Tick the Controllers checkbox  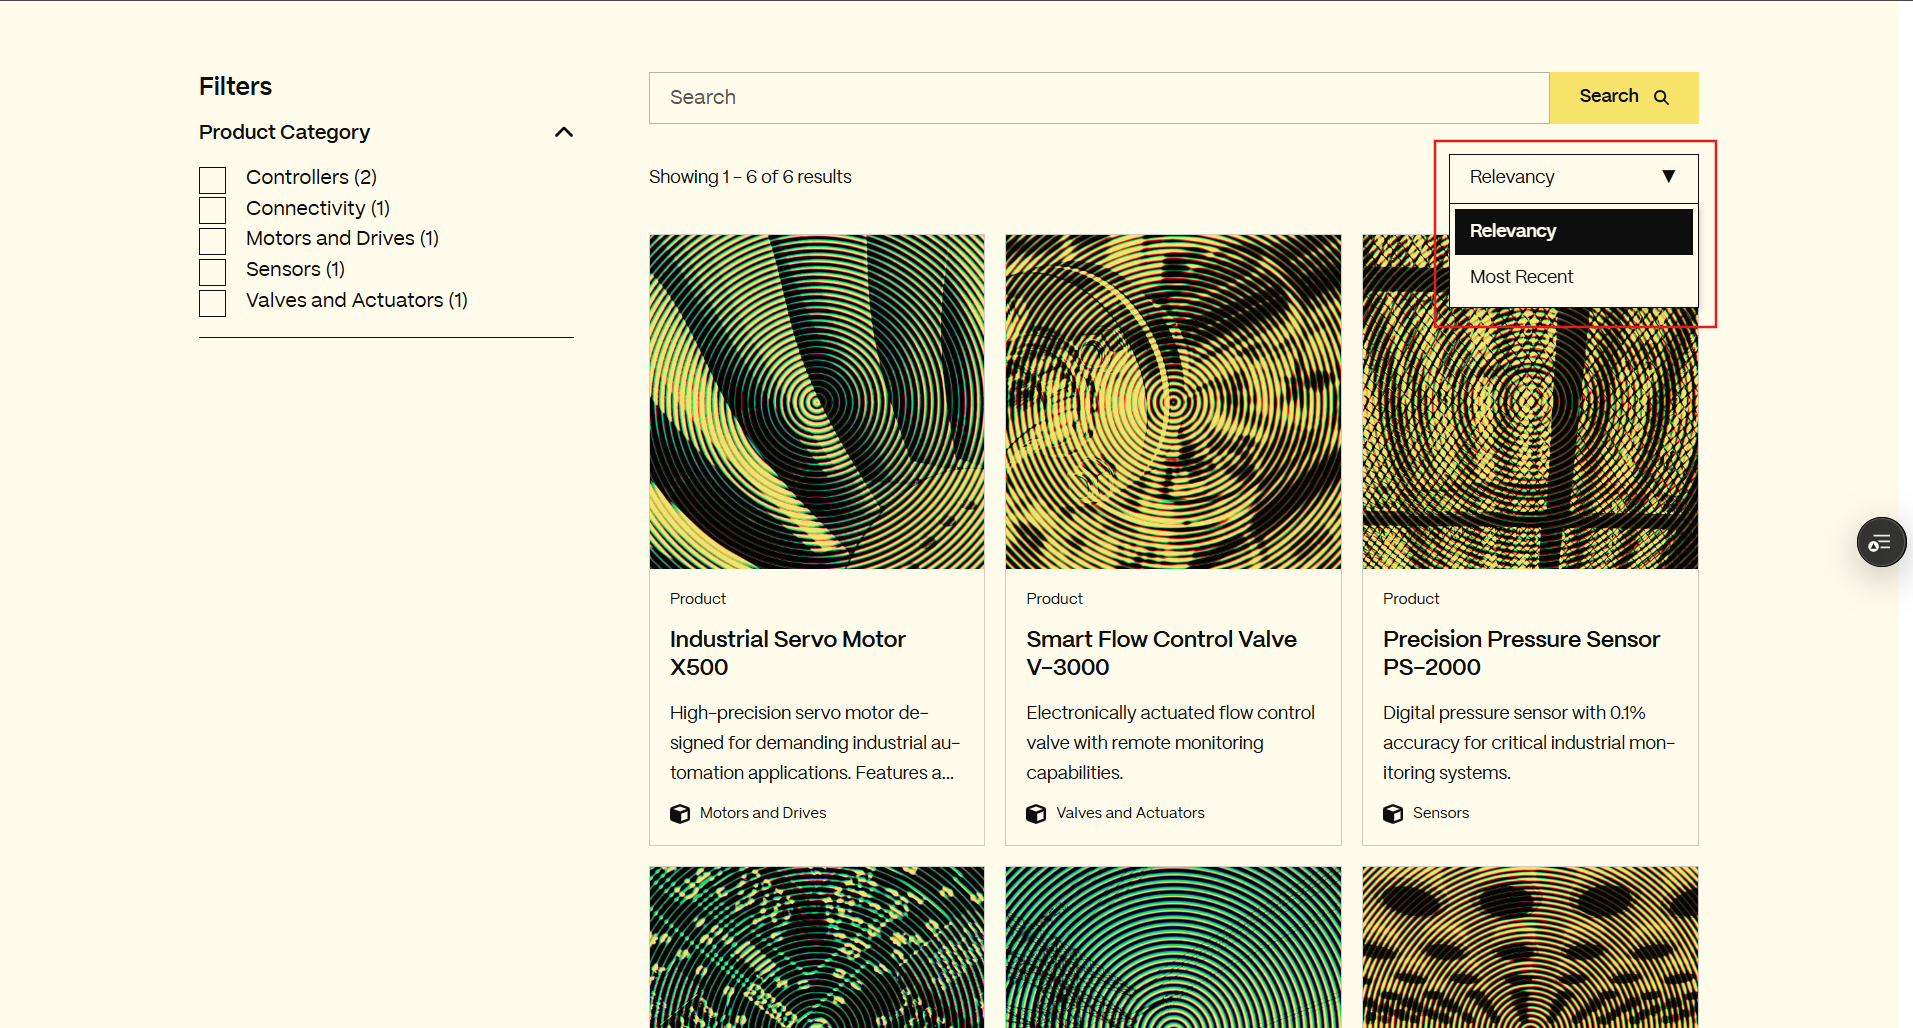tap(213, 180)
